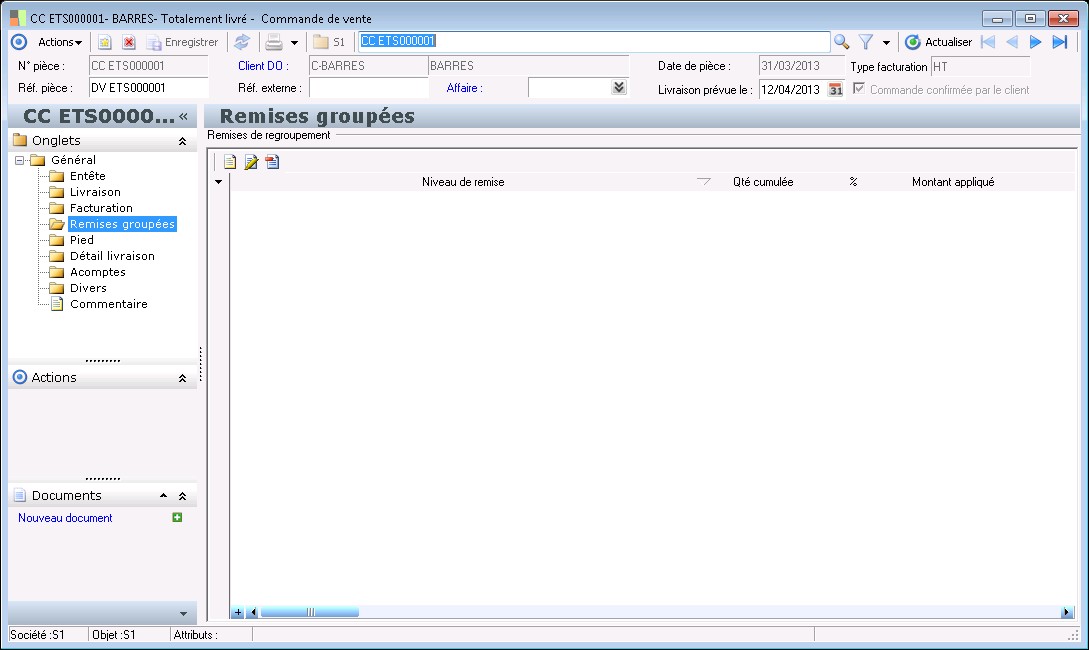
Task: Click the N° pièce field
Action: pyautogui.click(x=149, y=66)
